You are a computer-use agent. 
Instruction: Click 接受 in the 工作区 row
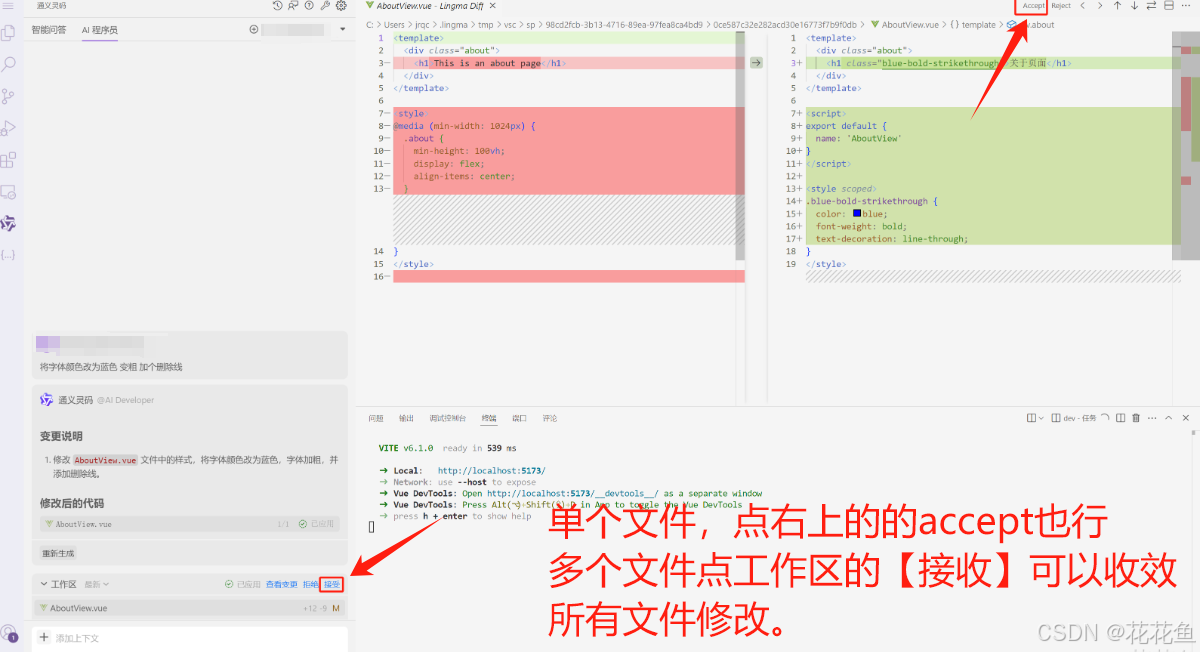pos(332,584)
